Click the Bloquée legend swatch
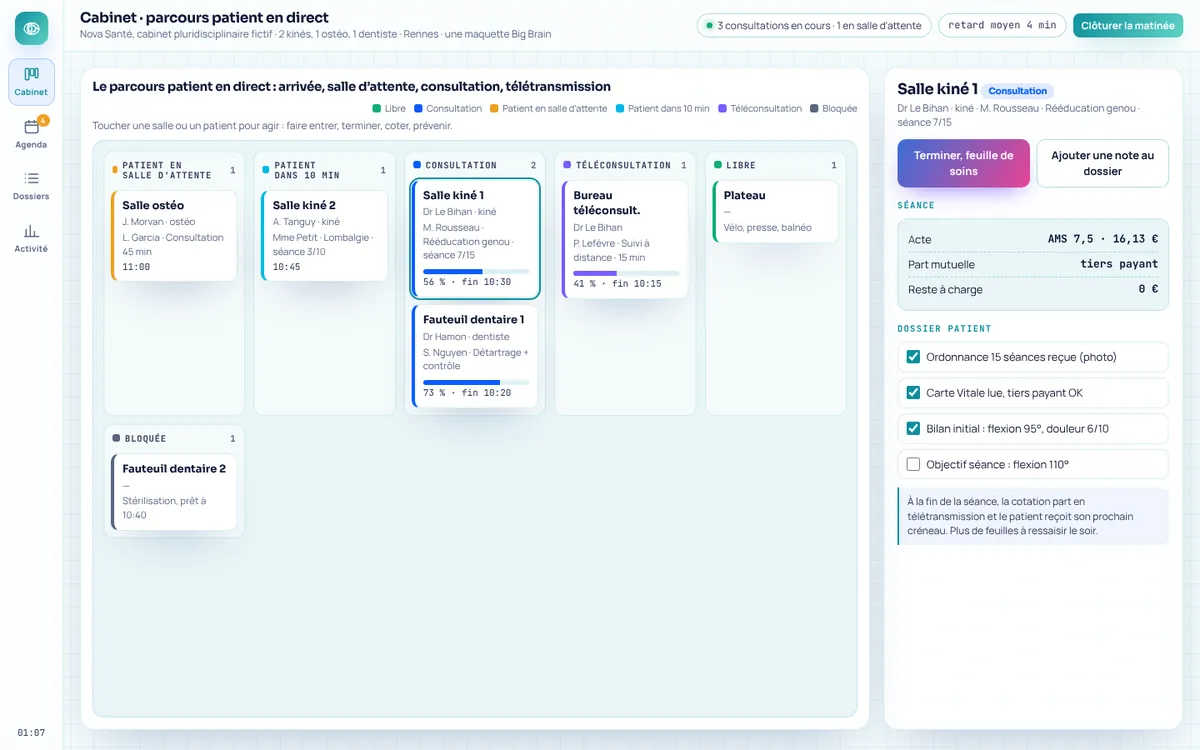 [814, 108]
